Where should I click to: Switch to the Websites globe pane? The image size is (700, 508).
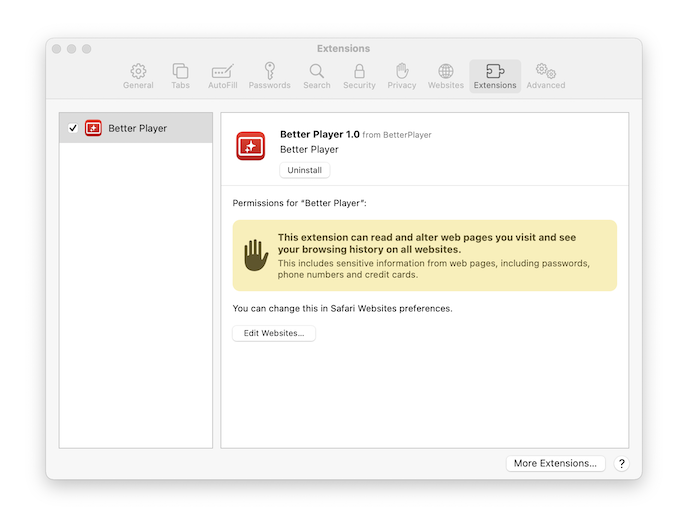click(446, 76)
